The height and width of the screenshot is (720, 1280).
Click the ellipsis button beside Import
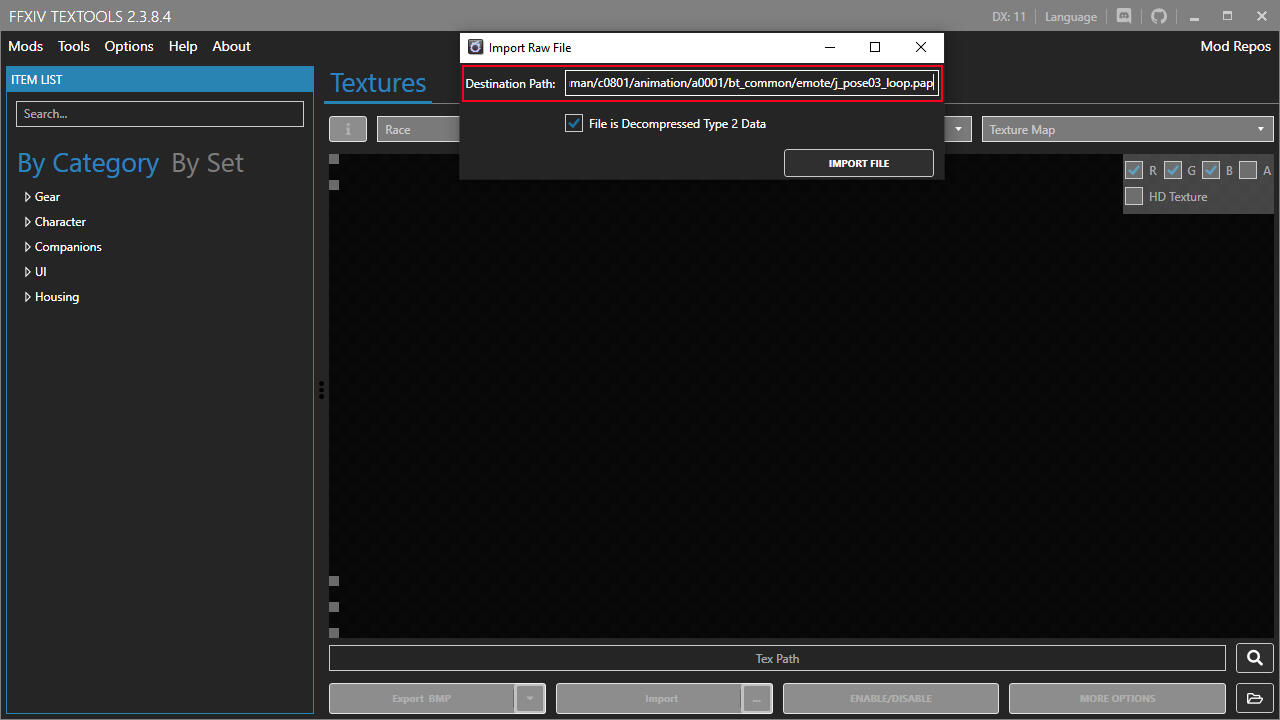[756, 698]
